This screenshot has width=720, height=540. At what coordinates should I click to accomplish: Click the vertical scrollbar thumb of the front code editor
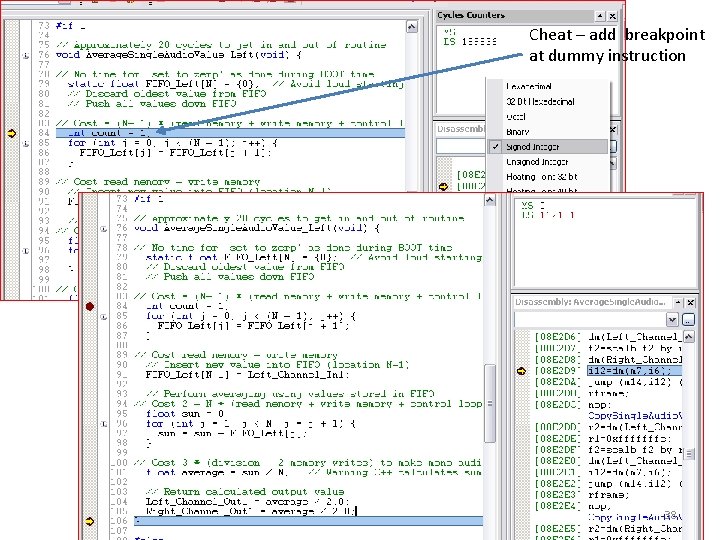(490, 403)
